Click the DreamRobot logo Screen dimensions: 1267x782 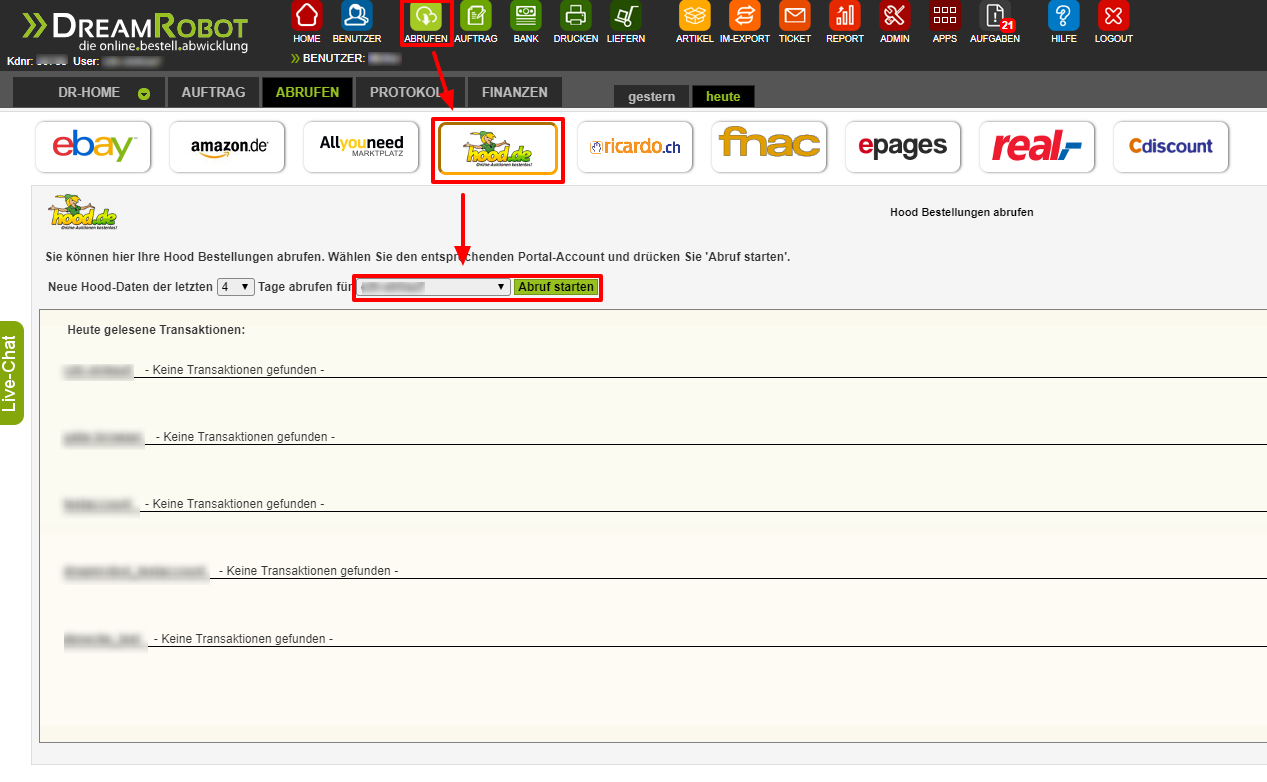134,31
